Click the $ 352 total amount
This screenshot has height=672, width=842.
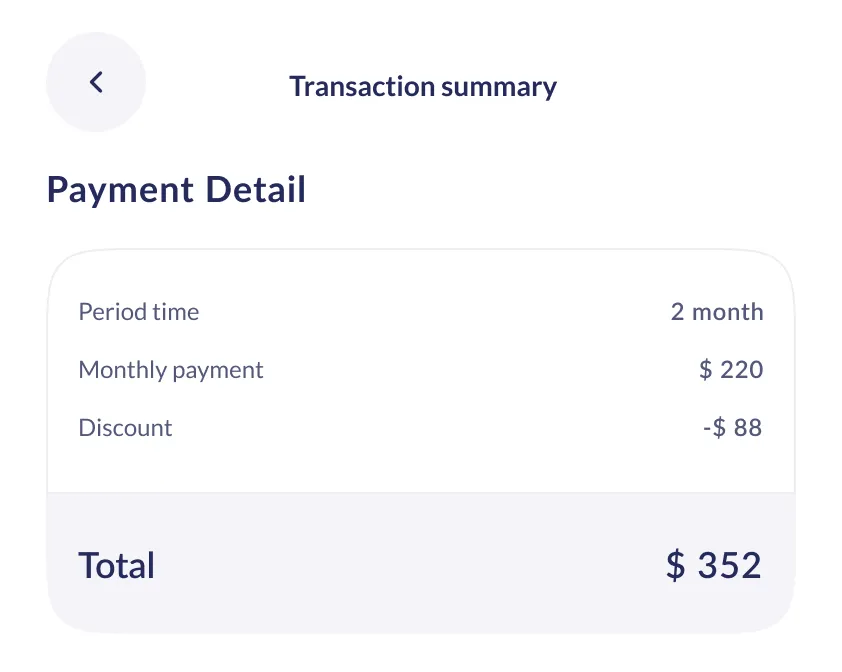coord(713,566)
